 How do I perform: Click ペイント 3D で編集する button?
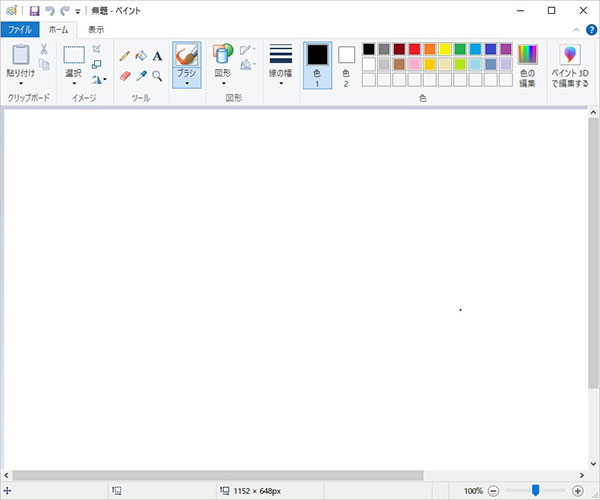570,65
